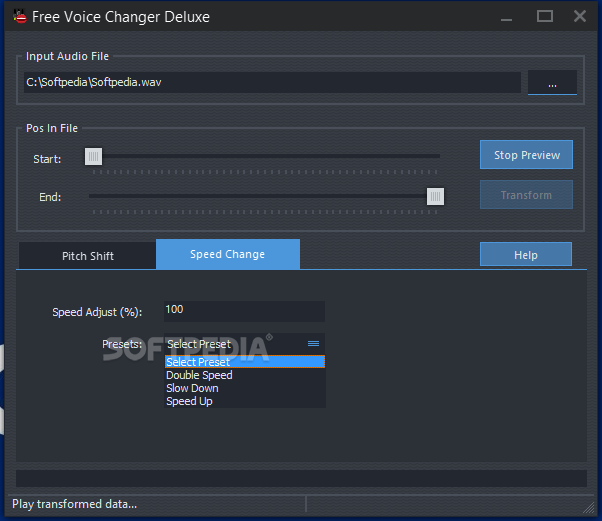Click the 'Speed Adjust (%):' label
This screenshot has height=521, width=602.
[x=97, y=312]
